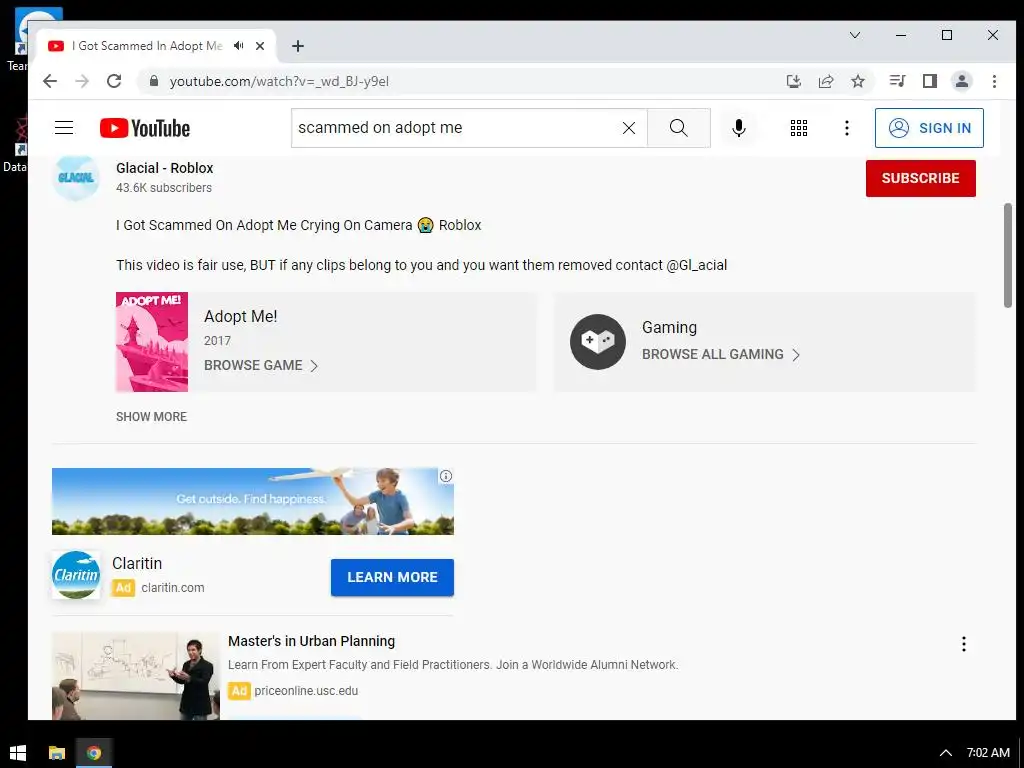Click the Claritin round logo
This screenshot has width=1024, height=768.
[x=76, y=575]
